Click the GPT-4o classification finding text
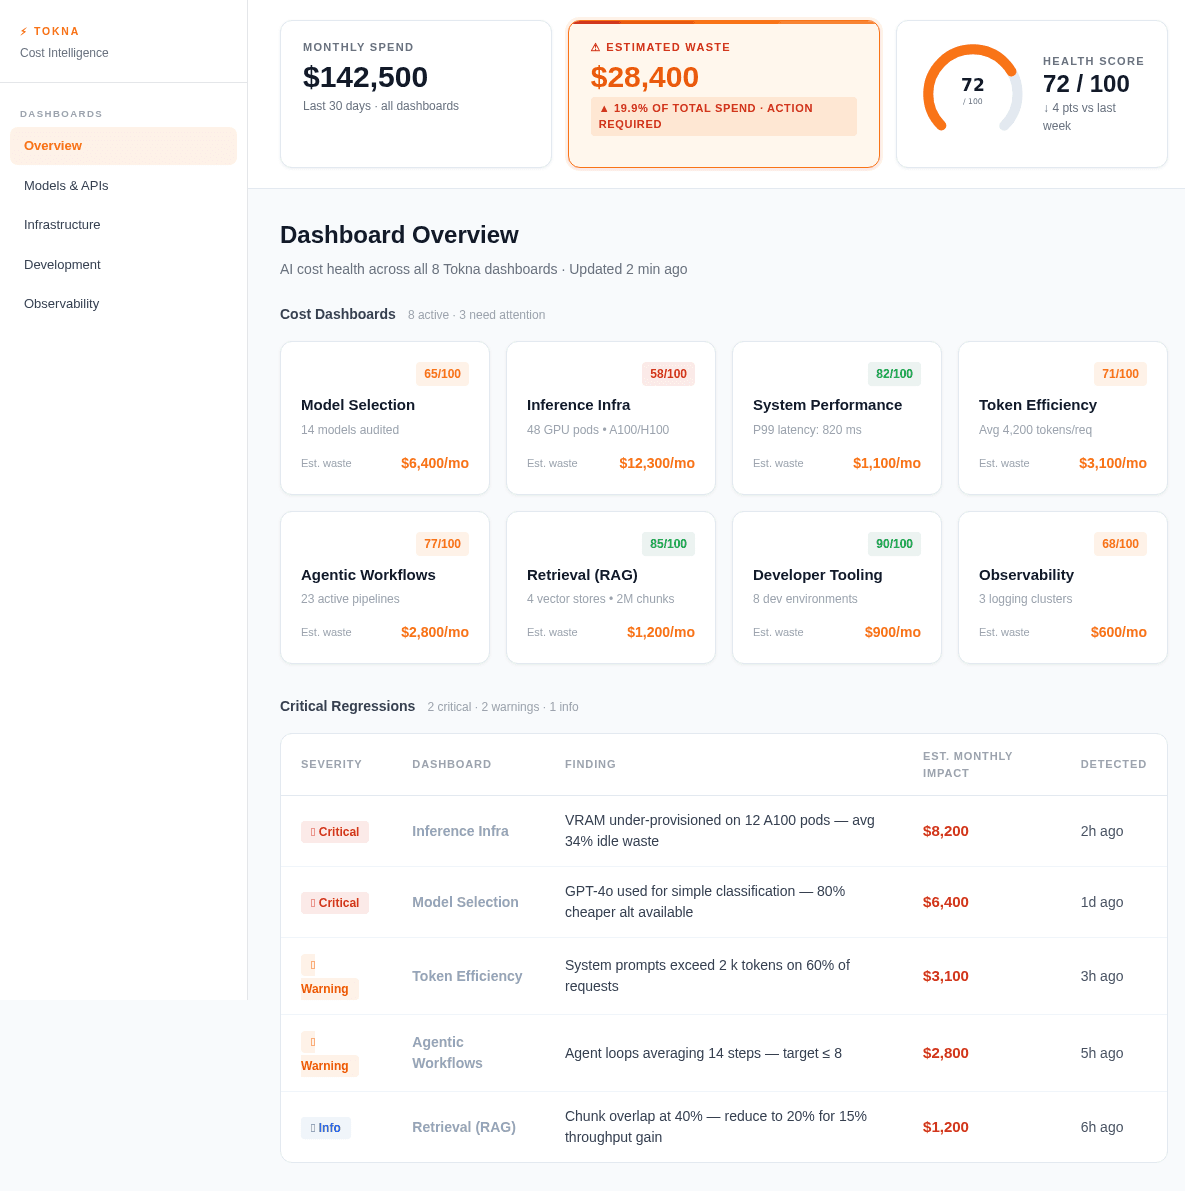This screenshot has height=1191, width=1185. [x=705, y=902]
